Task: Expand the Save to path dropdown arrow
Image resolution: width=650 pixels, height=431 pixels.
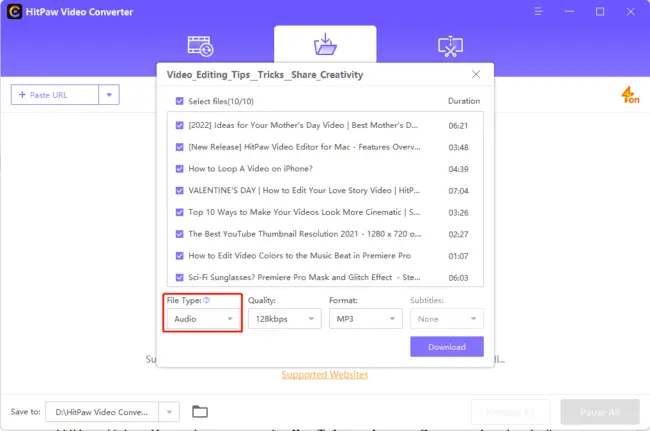Action: click(169, 412)
